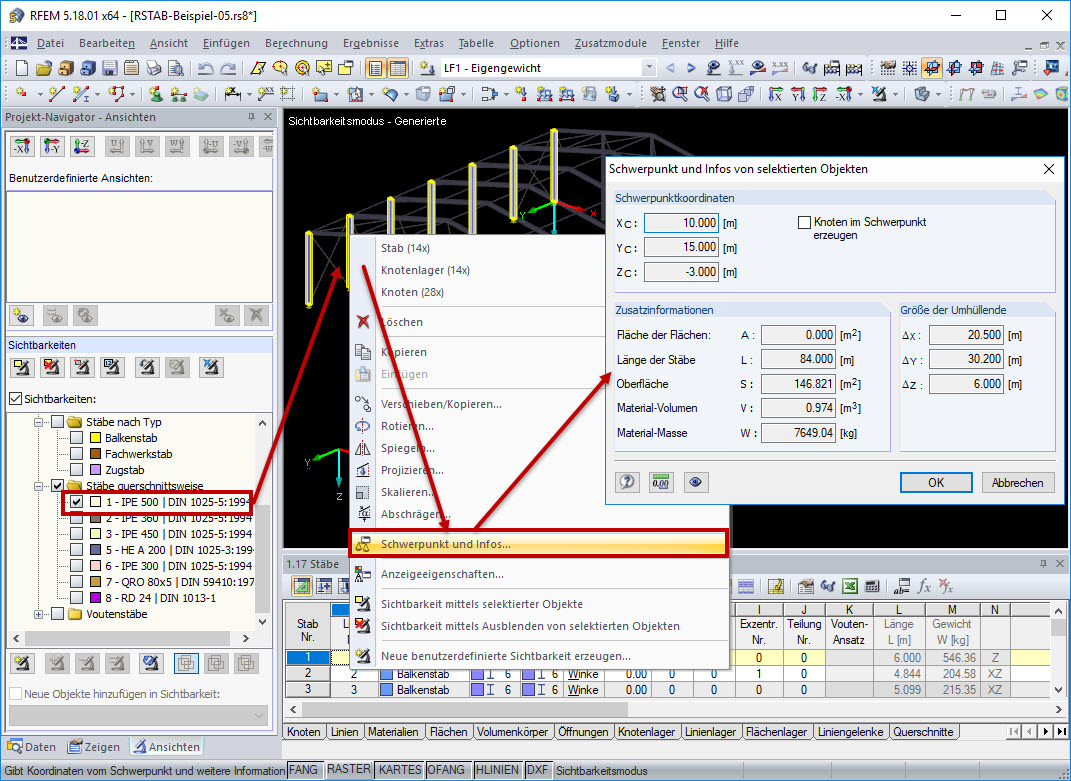Viewport: 1071px width, 781px height.
Task: Expand the Voutenstäbe tree node
Action: (39, 614)
